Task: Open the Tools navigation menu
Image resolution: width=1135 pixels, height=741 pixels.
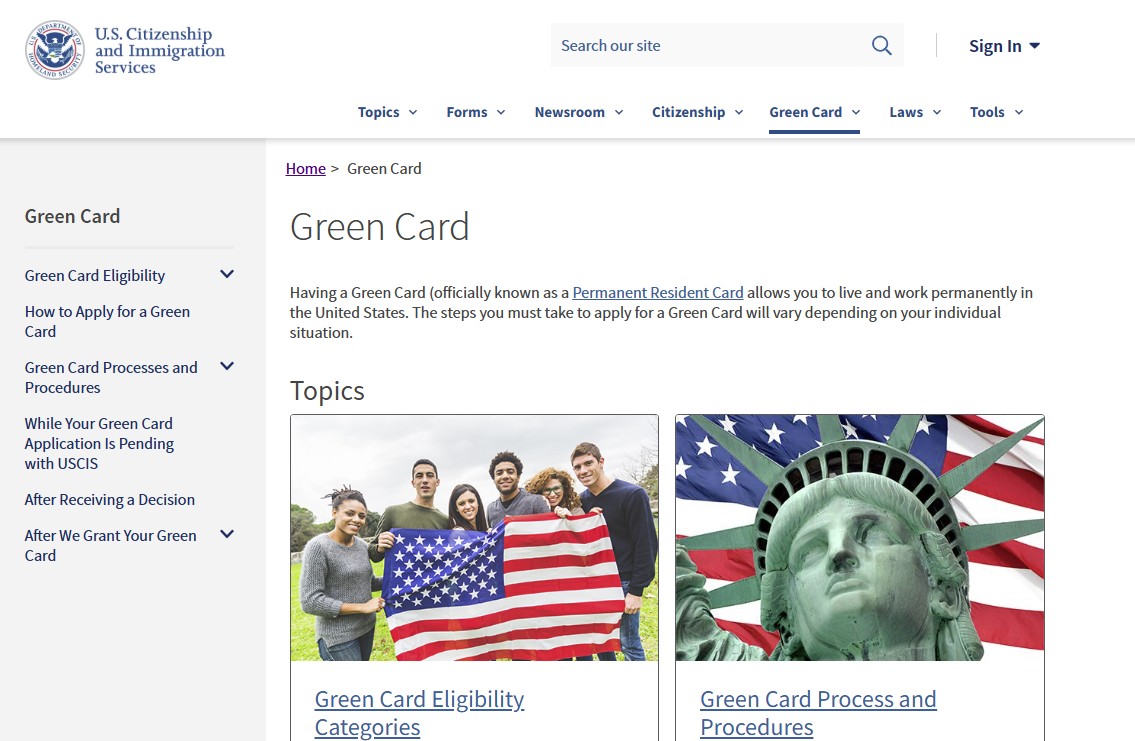Action: [996, 112]
